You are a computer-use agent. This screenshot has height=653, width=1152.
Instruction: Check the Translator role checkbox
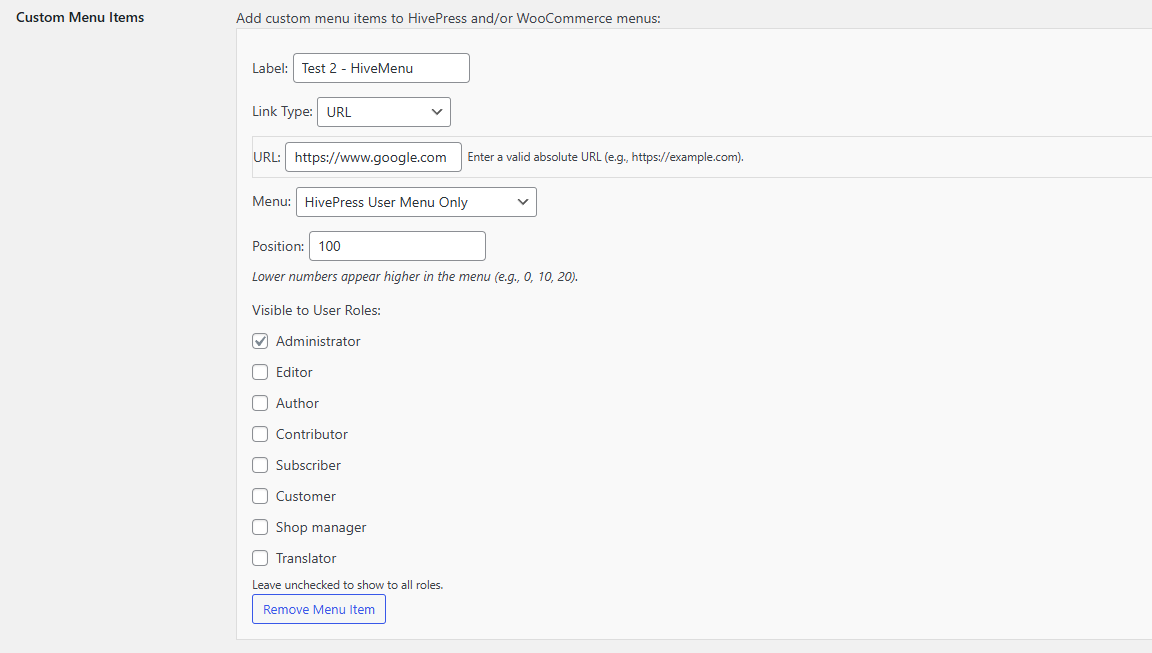260,558
